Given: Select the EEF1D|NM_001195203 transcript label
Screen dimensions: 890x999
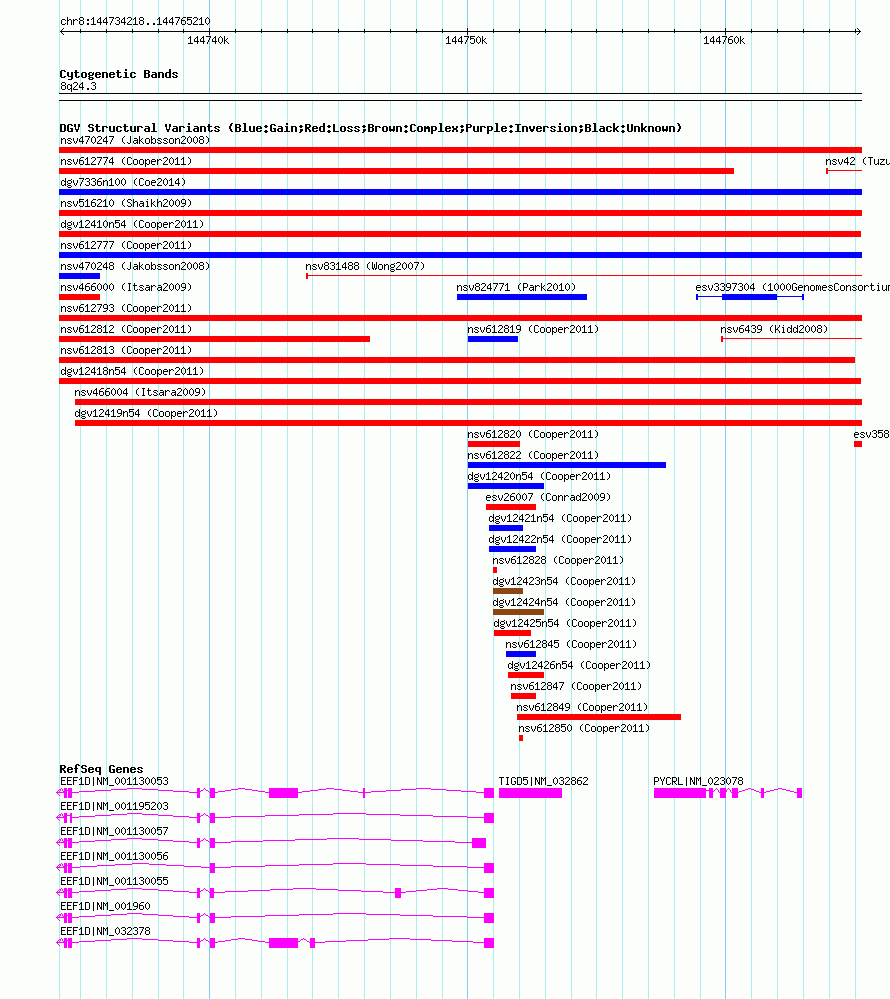Looking at the screenshot, I should (x=114, y=807).
